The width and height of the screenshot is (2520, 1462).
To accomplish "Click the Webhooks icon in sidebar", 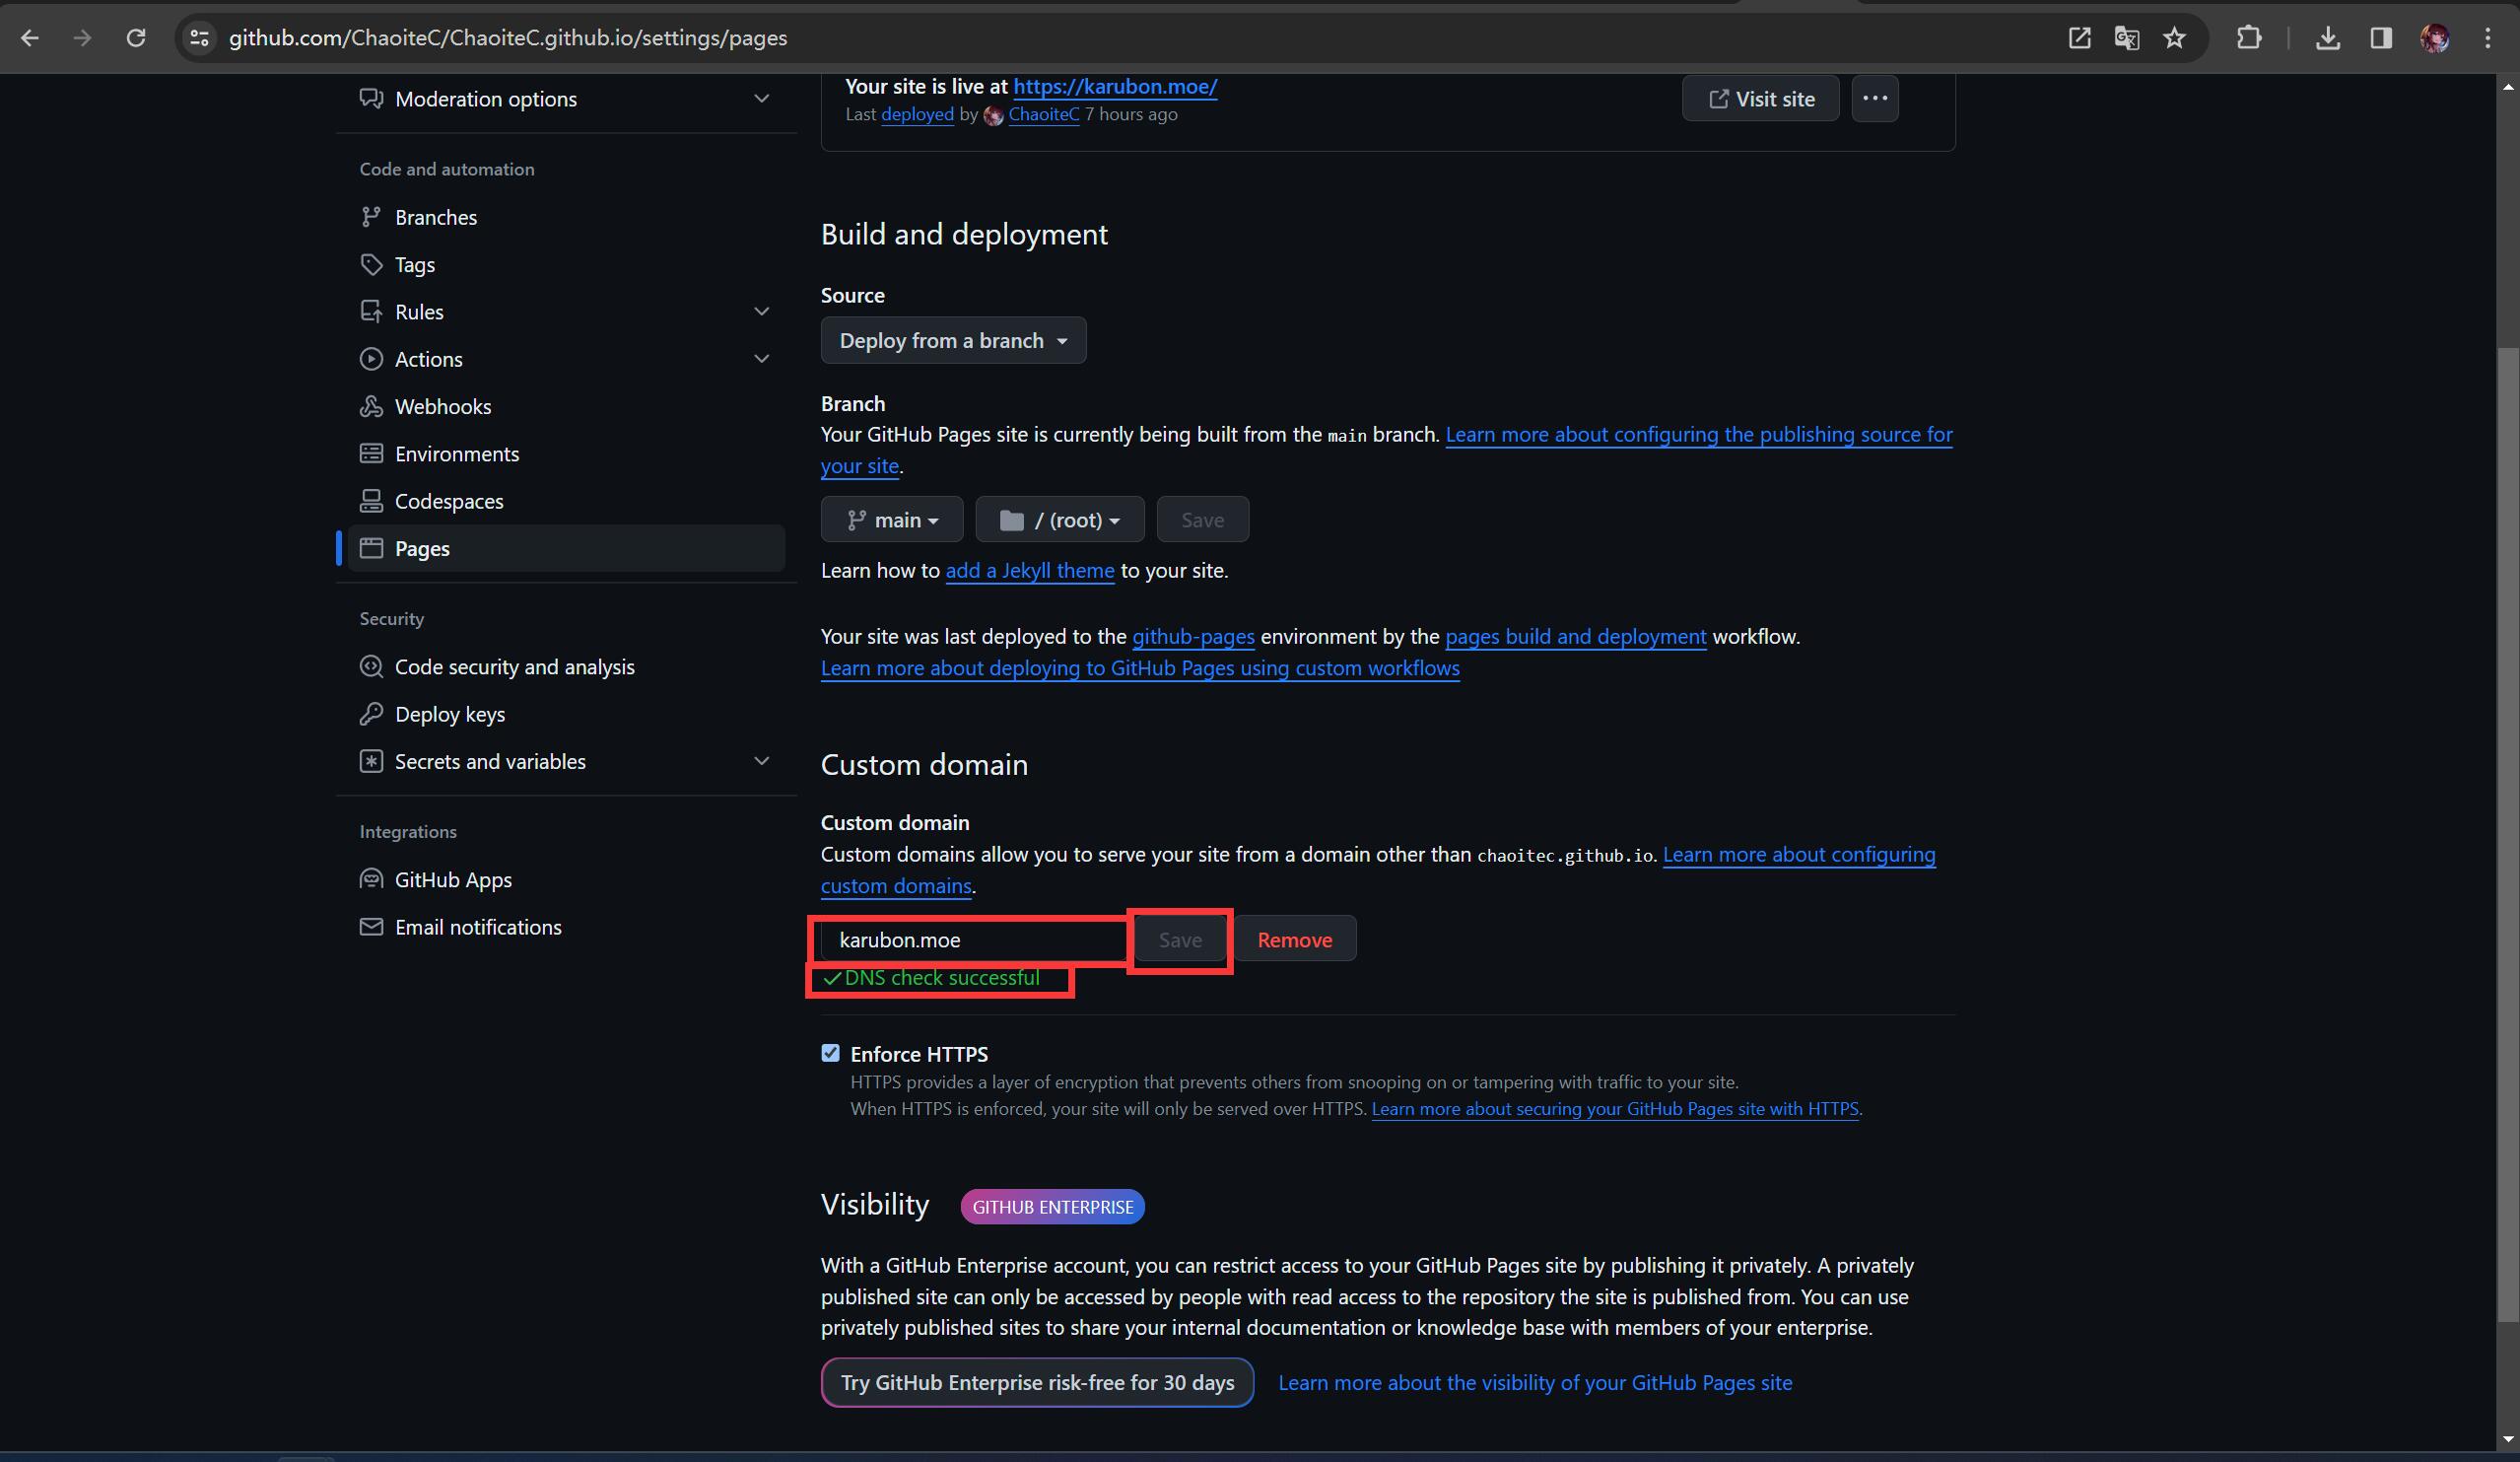I will (x=371, y=406).
